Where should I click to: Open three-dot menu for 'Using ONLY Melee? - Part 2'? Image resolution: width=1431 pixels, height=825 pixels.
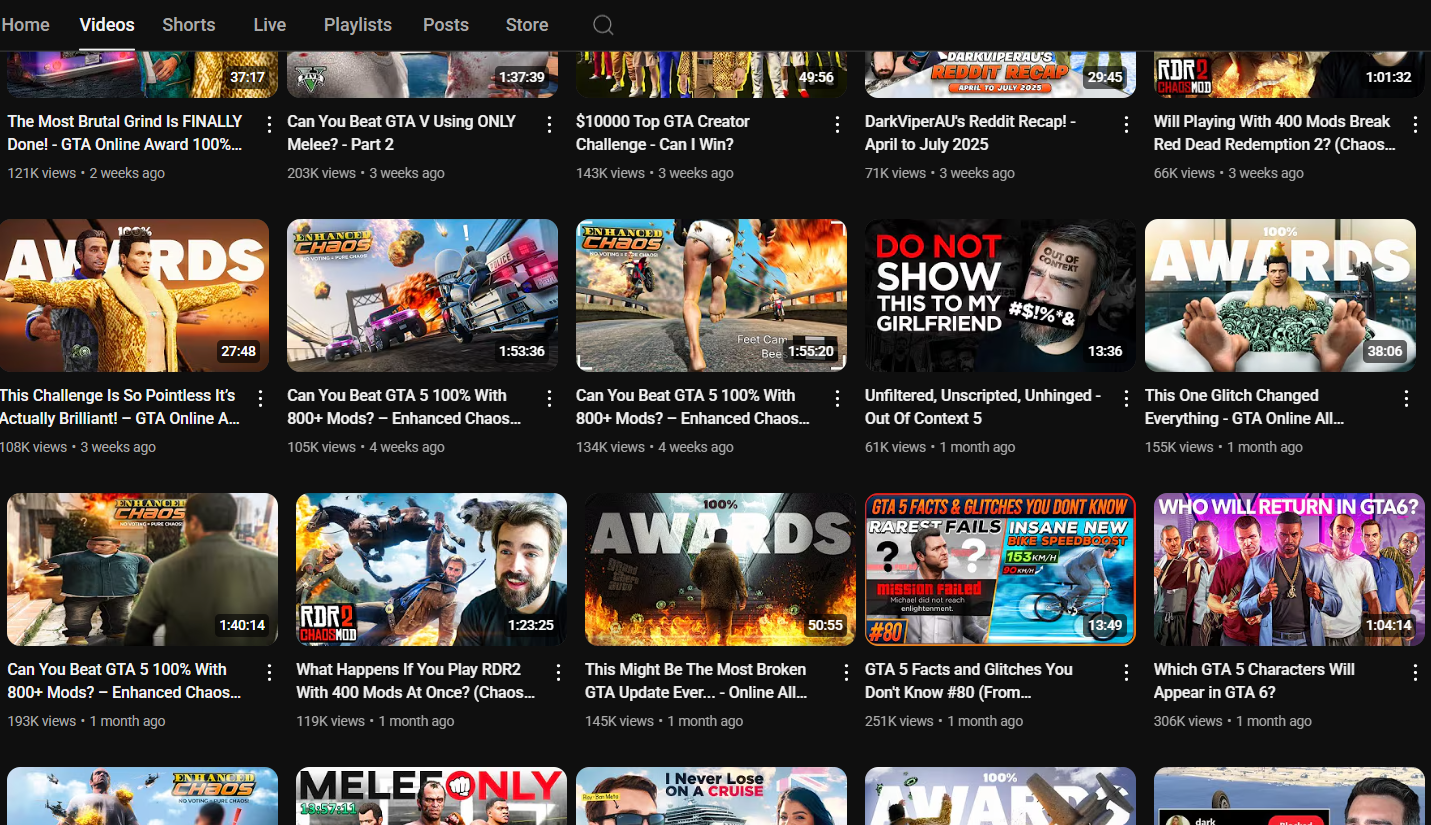click(549, 124)
